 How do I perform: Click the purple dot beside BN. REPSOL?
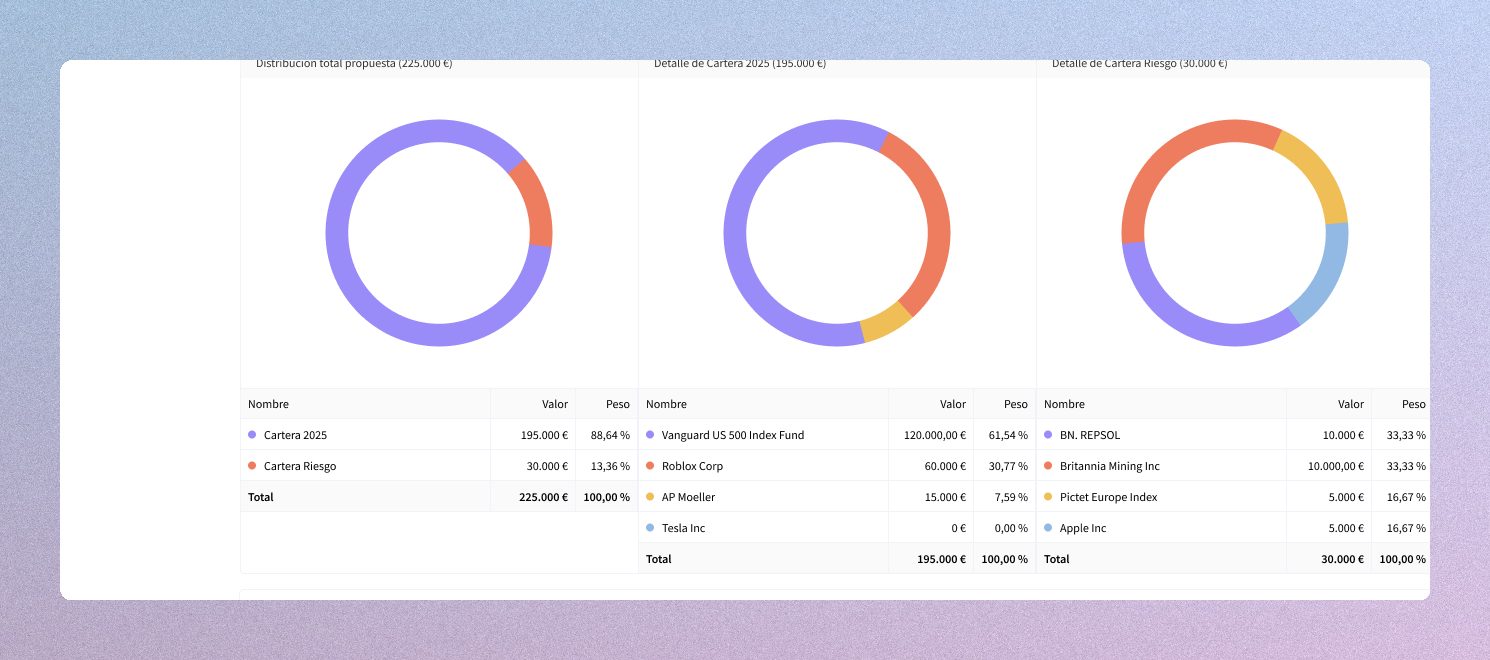pos(1048,435)
